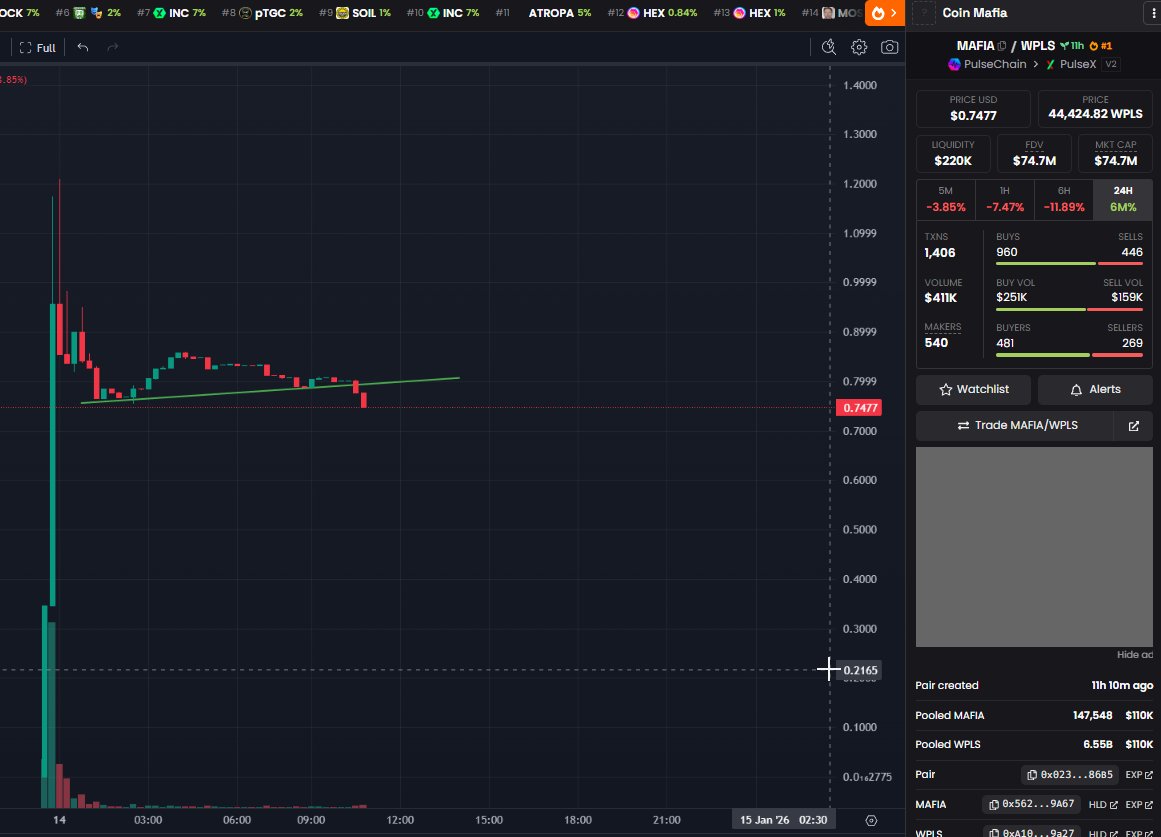Select the 6H timeframe stats tab
The height and width of the screenshot is (837, 1161).
1064,199
